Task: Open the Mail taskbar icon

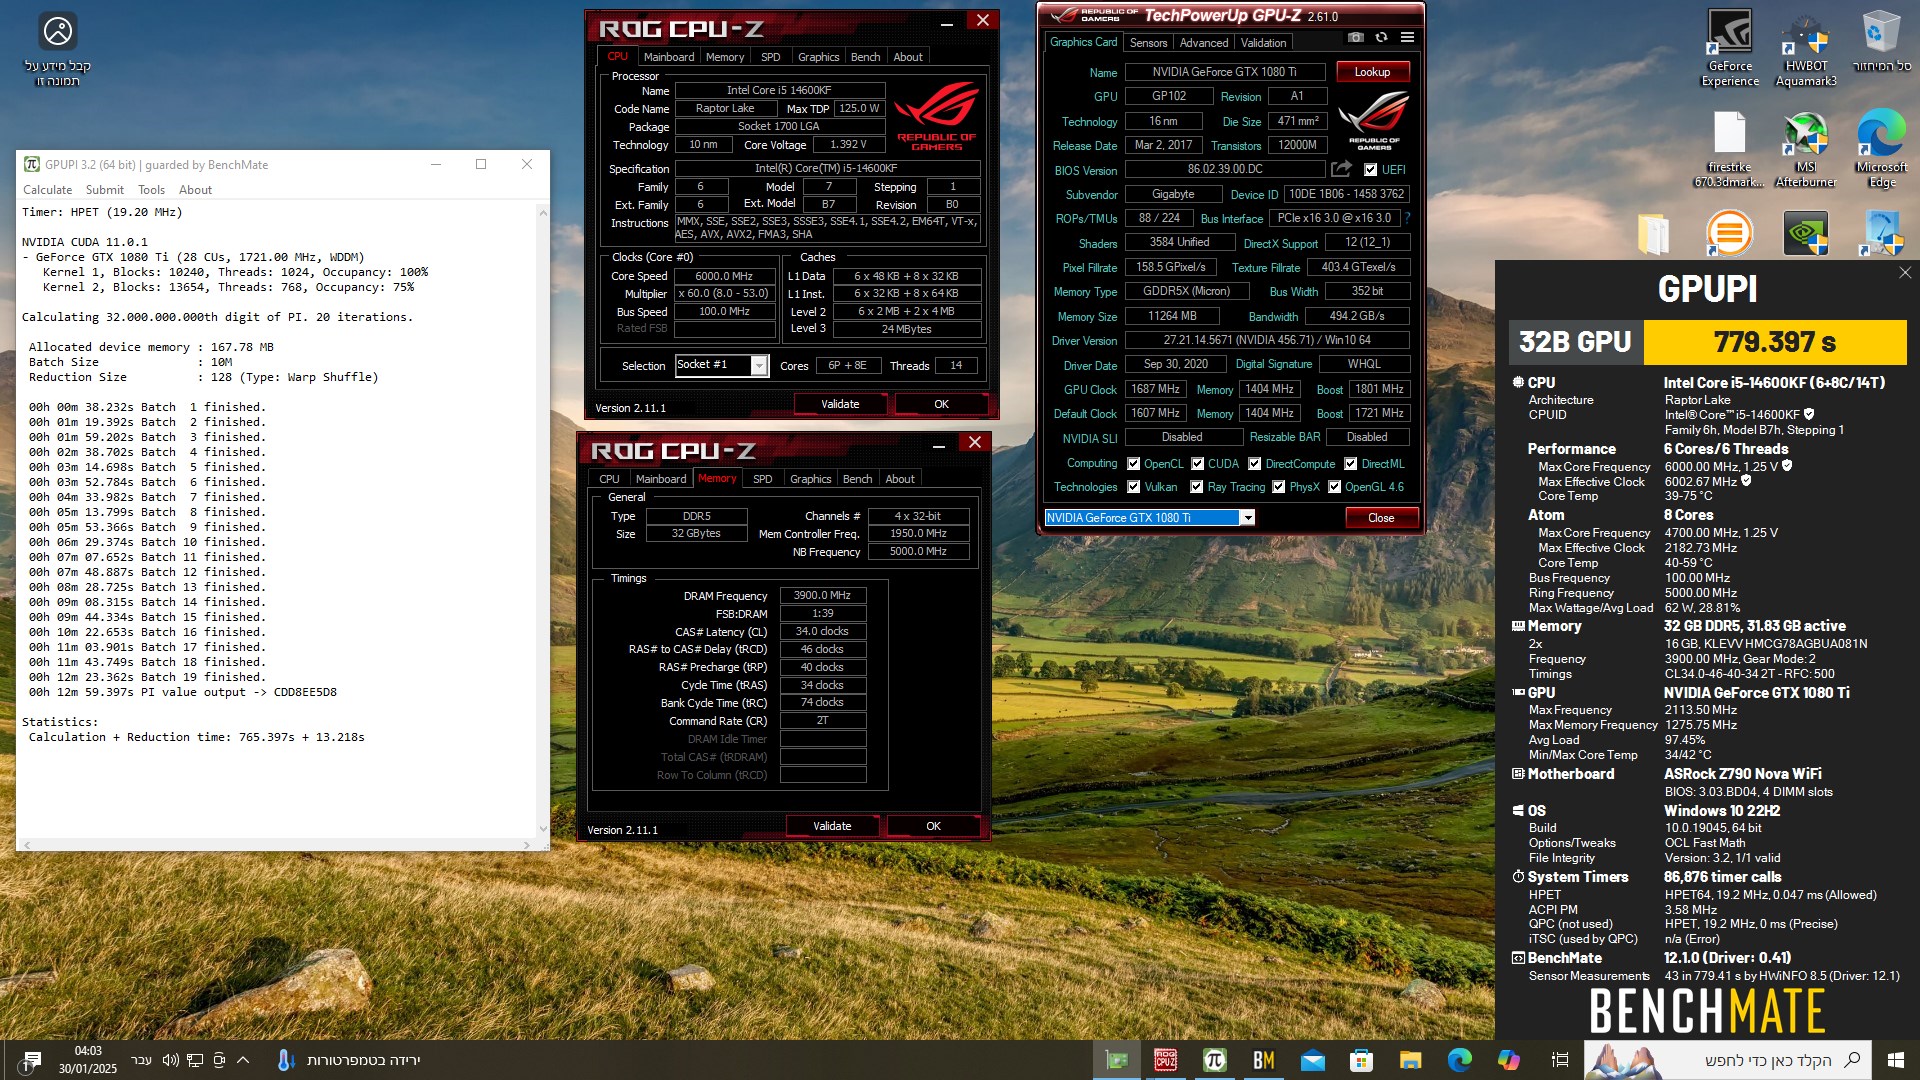Action: point(1312,1060)
